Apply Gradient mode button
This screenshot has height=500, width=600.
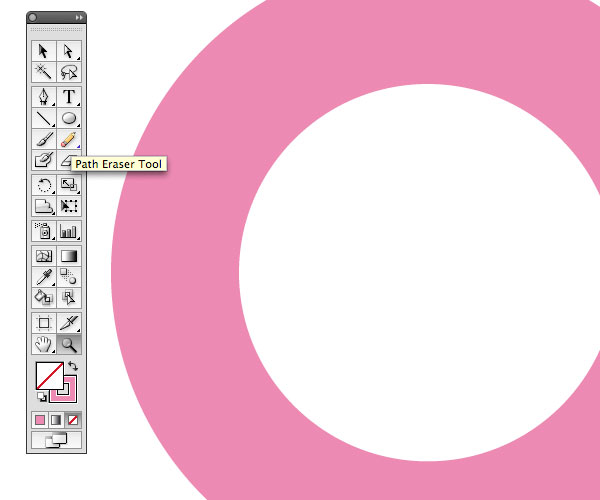[x=56, y=420]
